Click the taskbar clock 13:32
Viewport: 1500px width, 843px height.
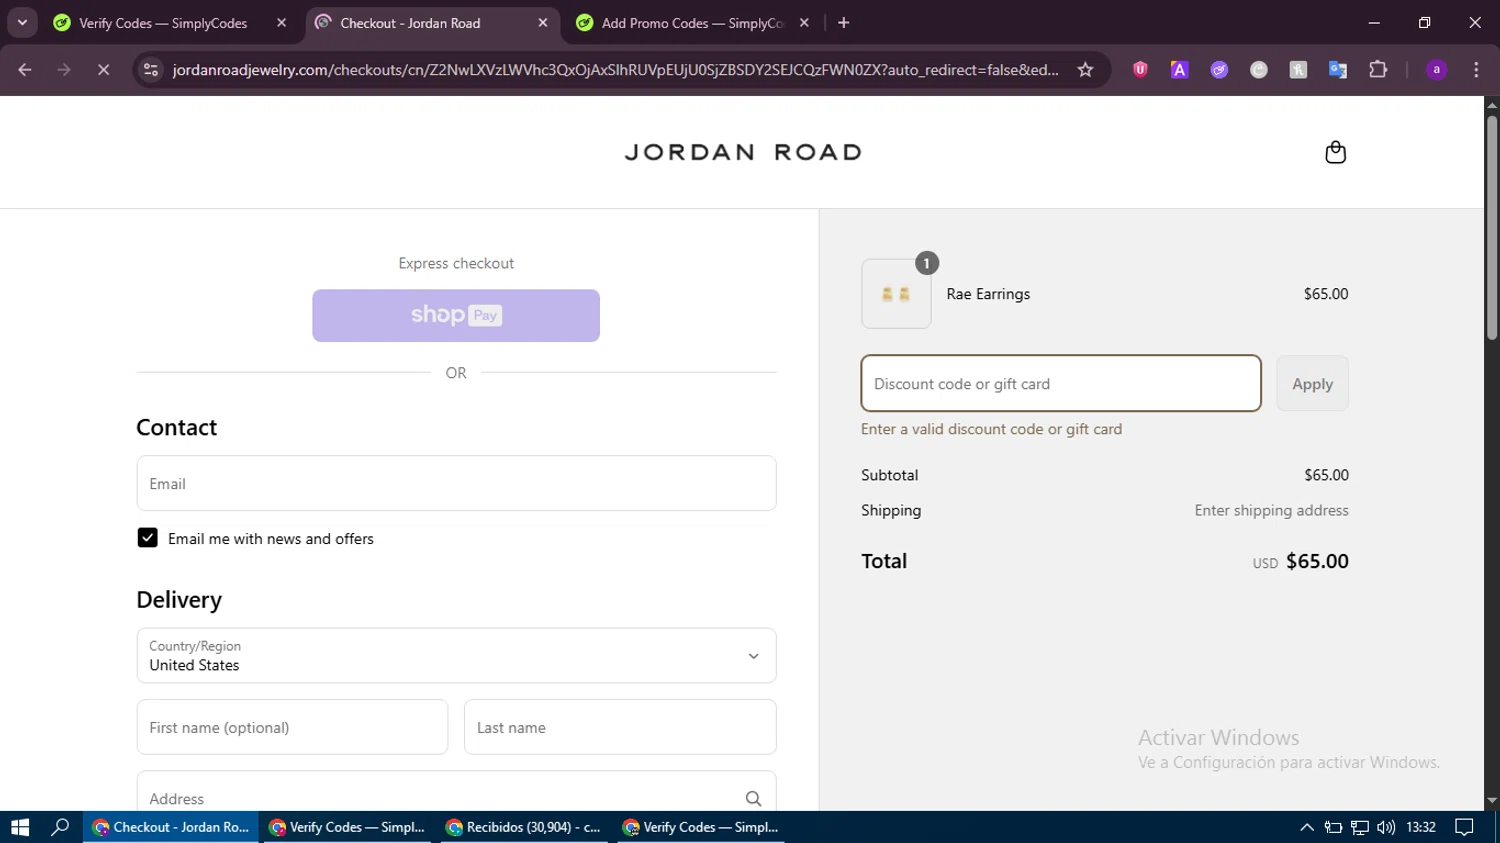pyautogui.click(x=1421, y=827)
